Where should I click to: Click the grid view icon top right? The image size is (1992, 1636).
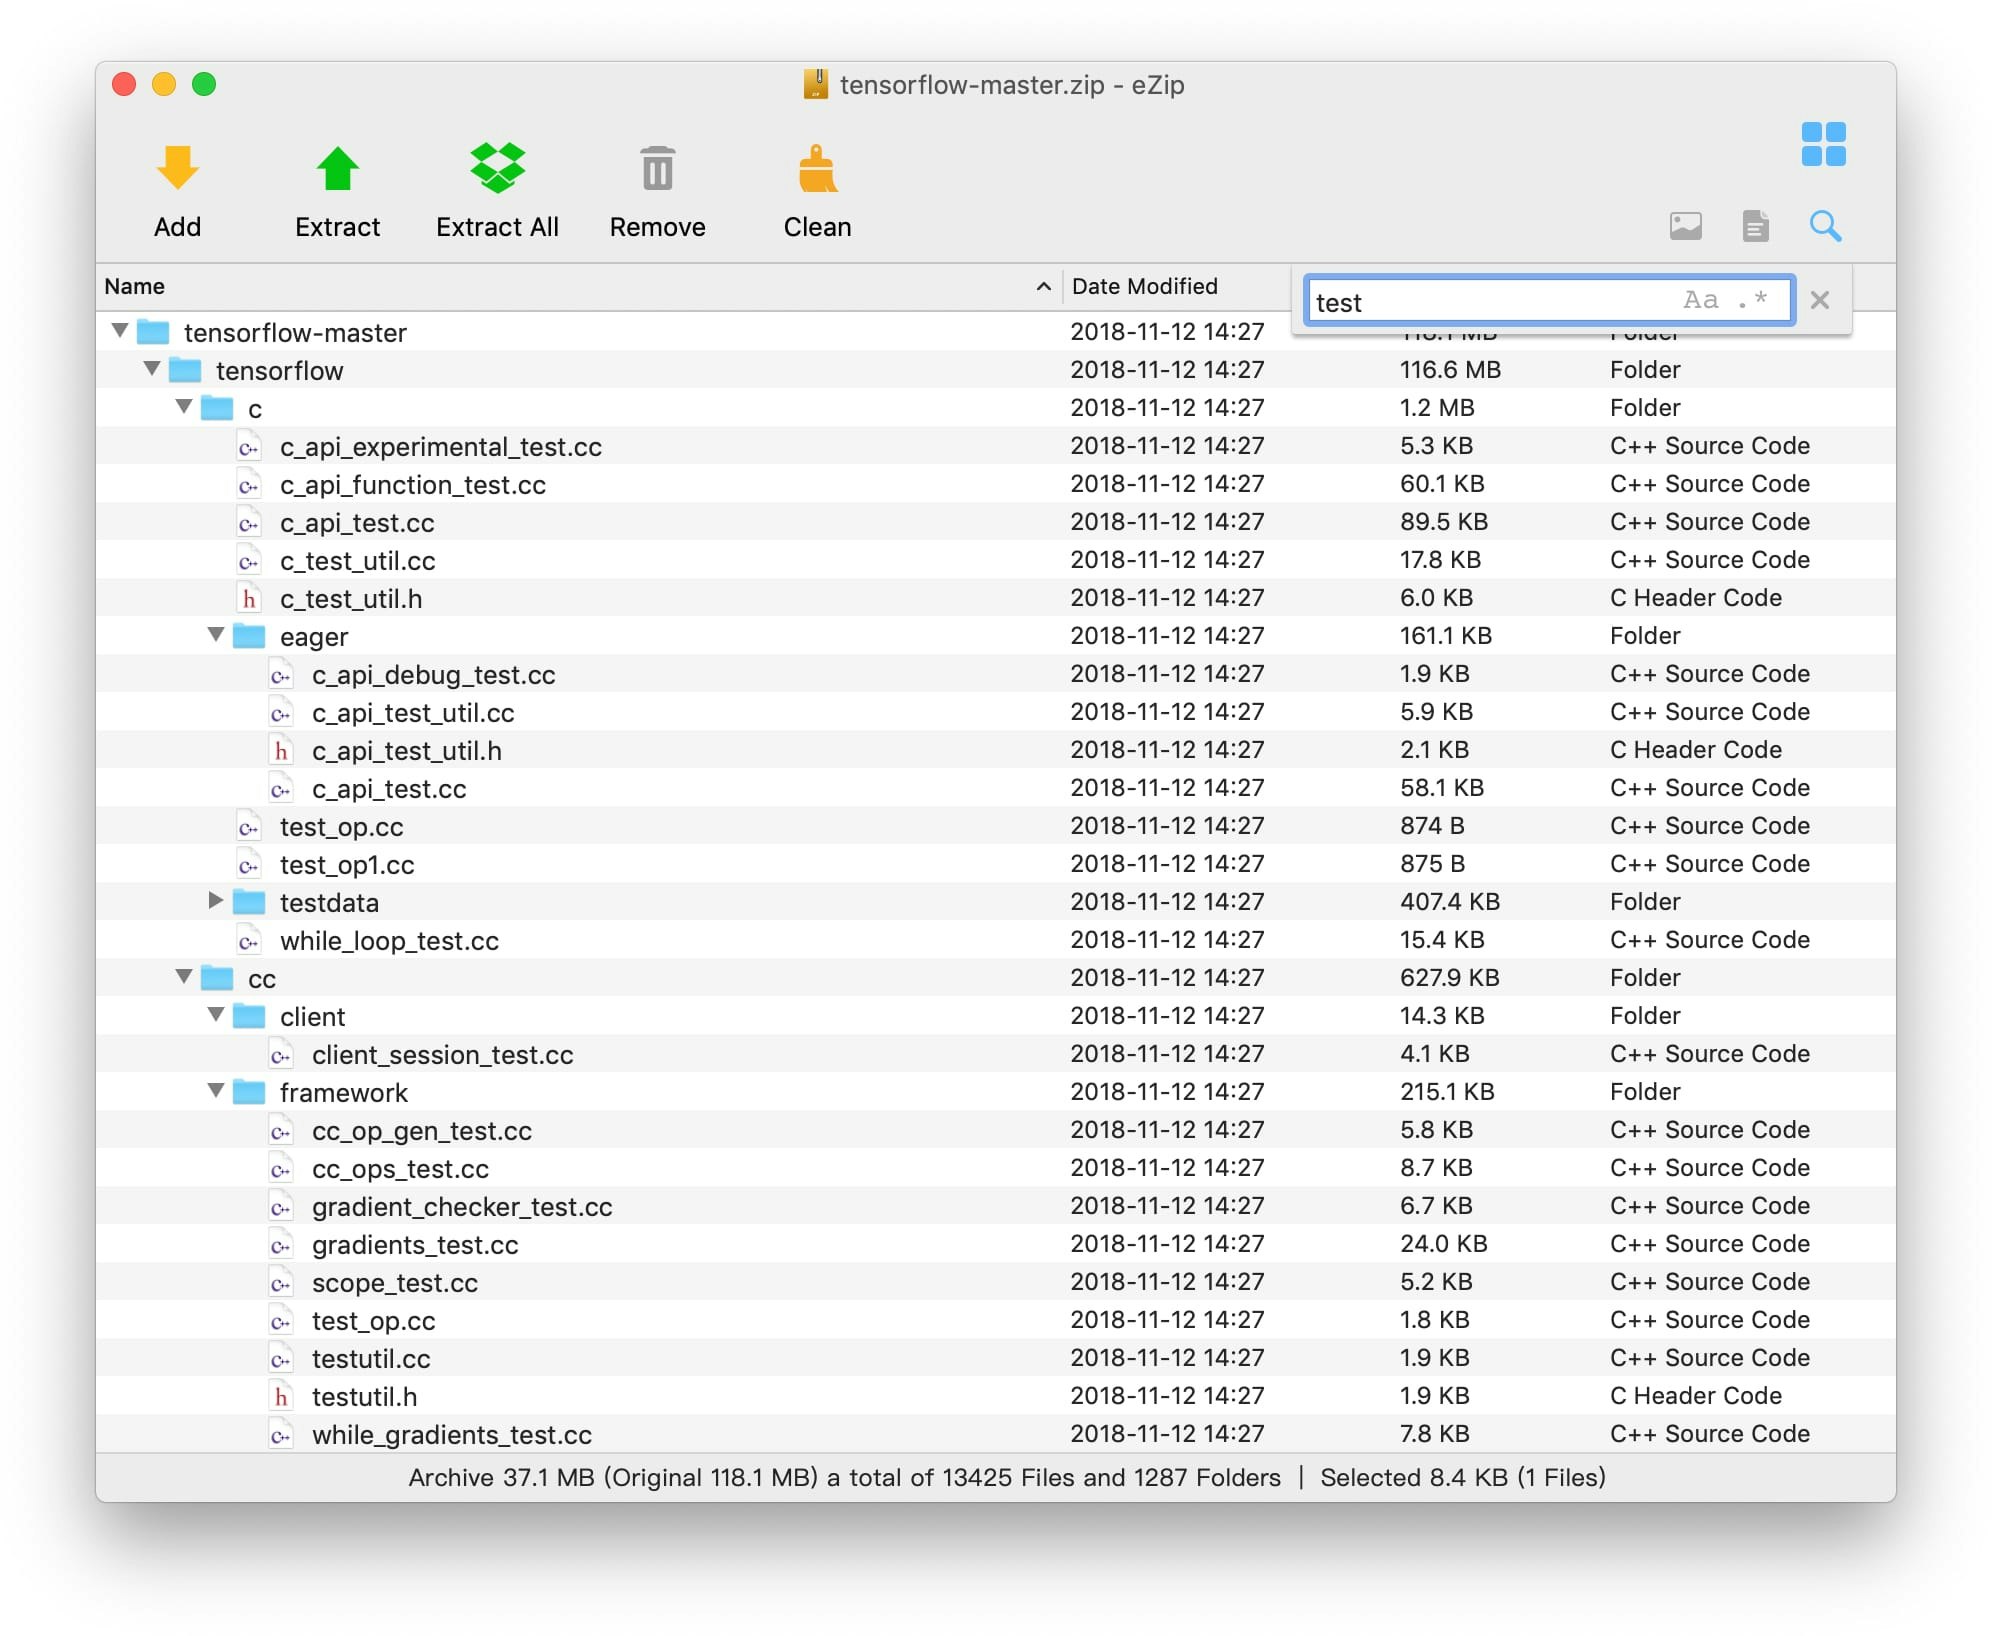point(1824,146)
